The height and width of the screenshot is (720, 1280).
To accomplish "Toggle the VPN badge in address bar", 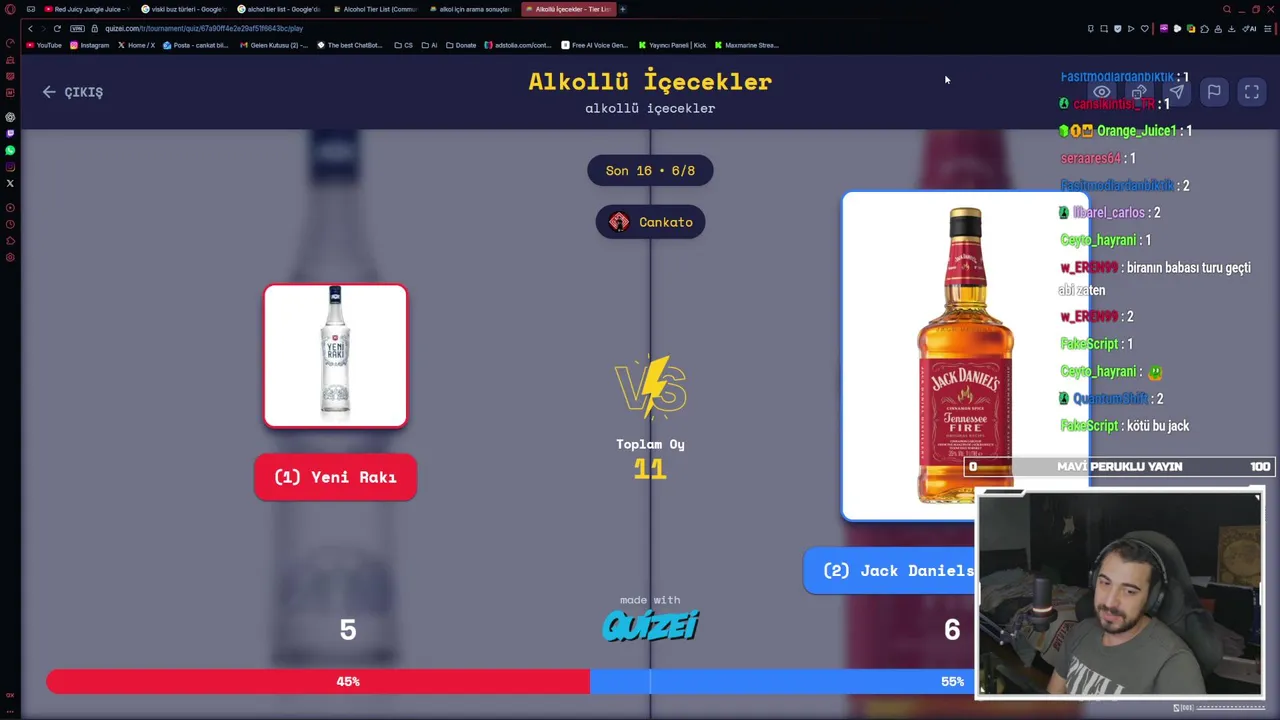I will 77,28.
